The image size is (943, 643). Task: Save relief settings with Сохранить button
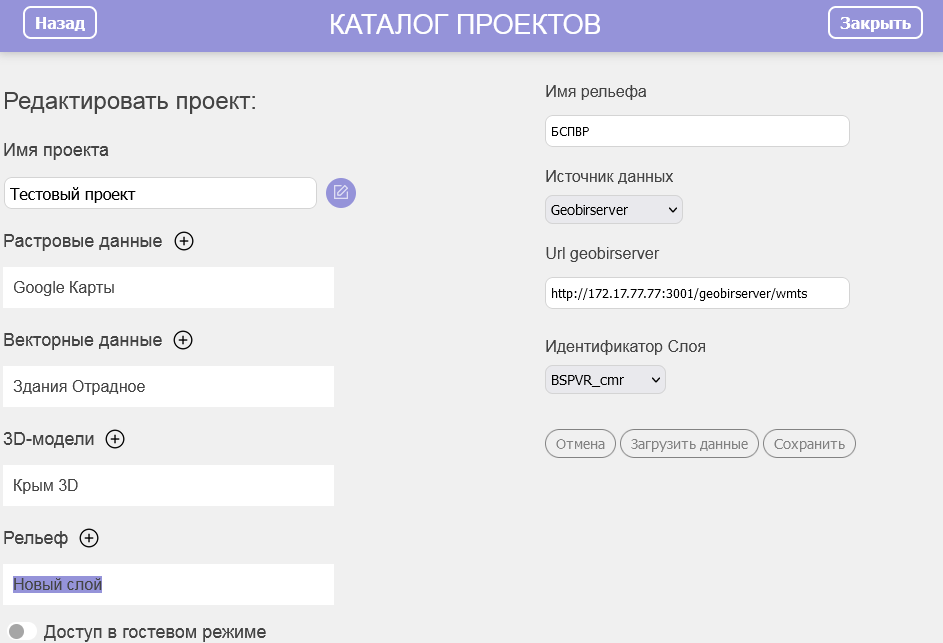coord(809,444)
